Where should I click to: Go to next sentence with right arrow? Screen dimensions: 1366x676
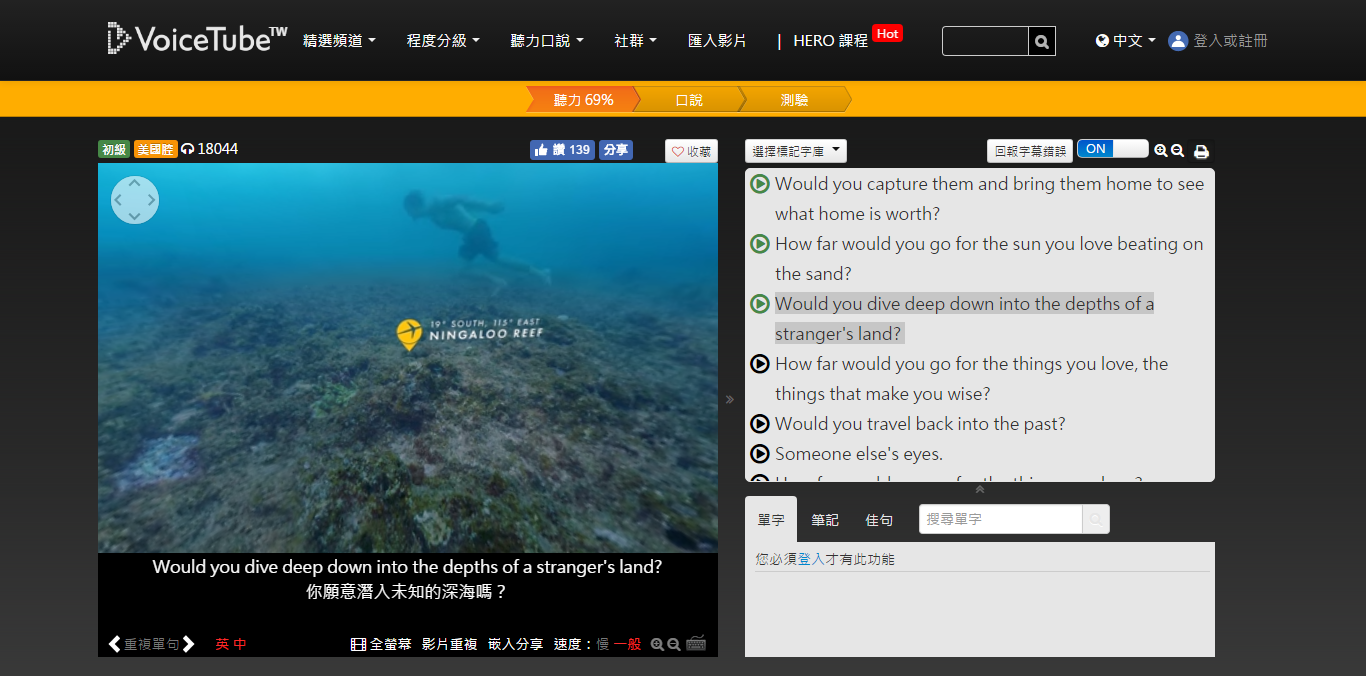pyautogui.click(x=188, y=644)
